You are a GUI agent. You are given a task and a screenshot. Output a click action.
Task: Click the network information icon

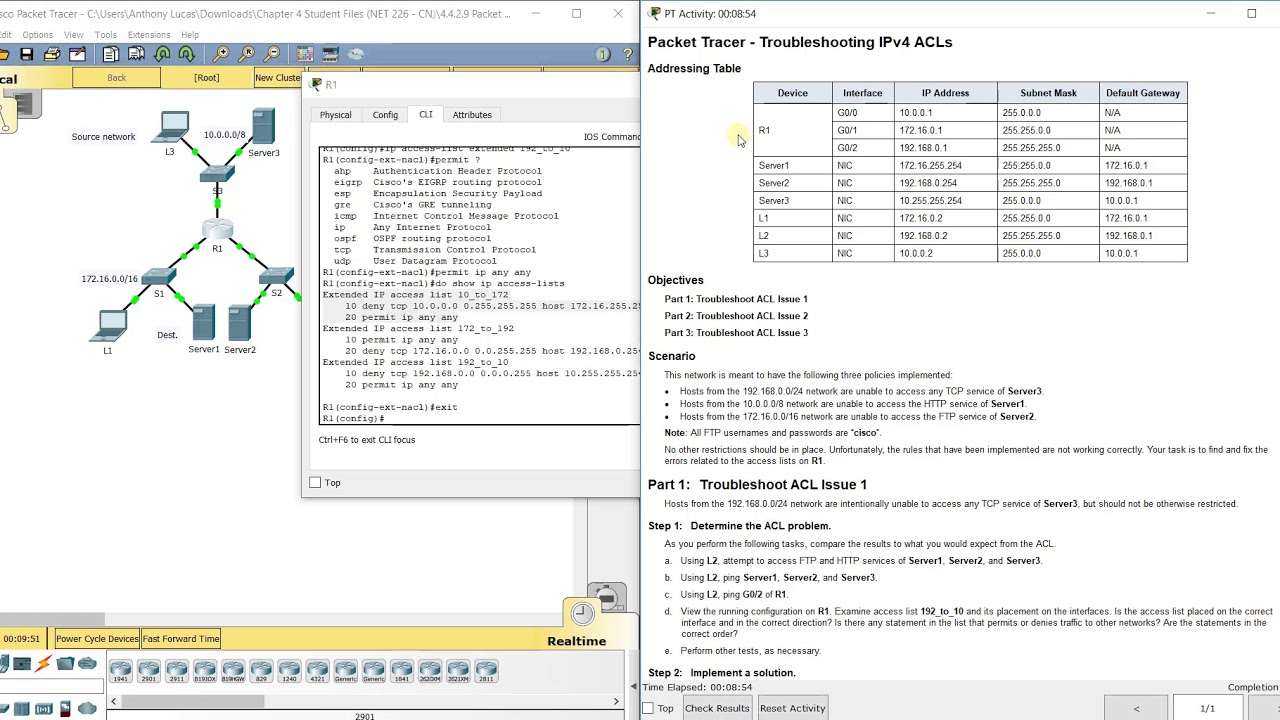602,55
